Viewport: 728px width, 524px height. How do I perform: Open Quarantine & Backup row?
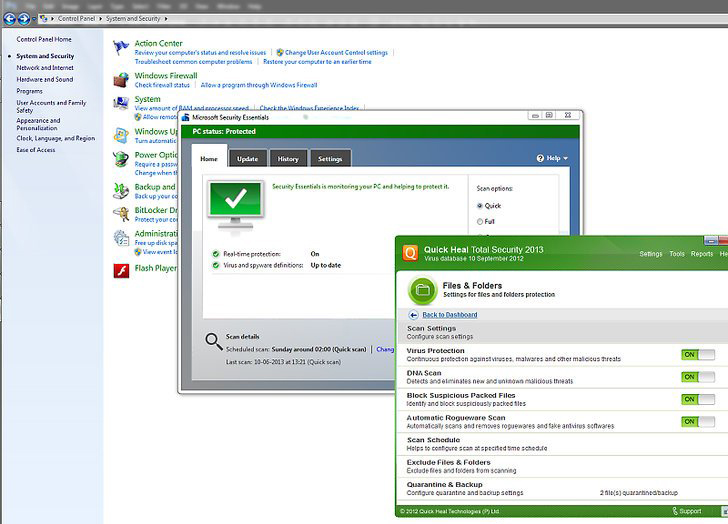(x=562, y=489)
